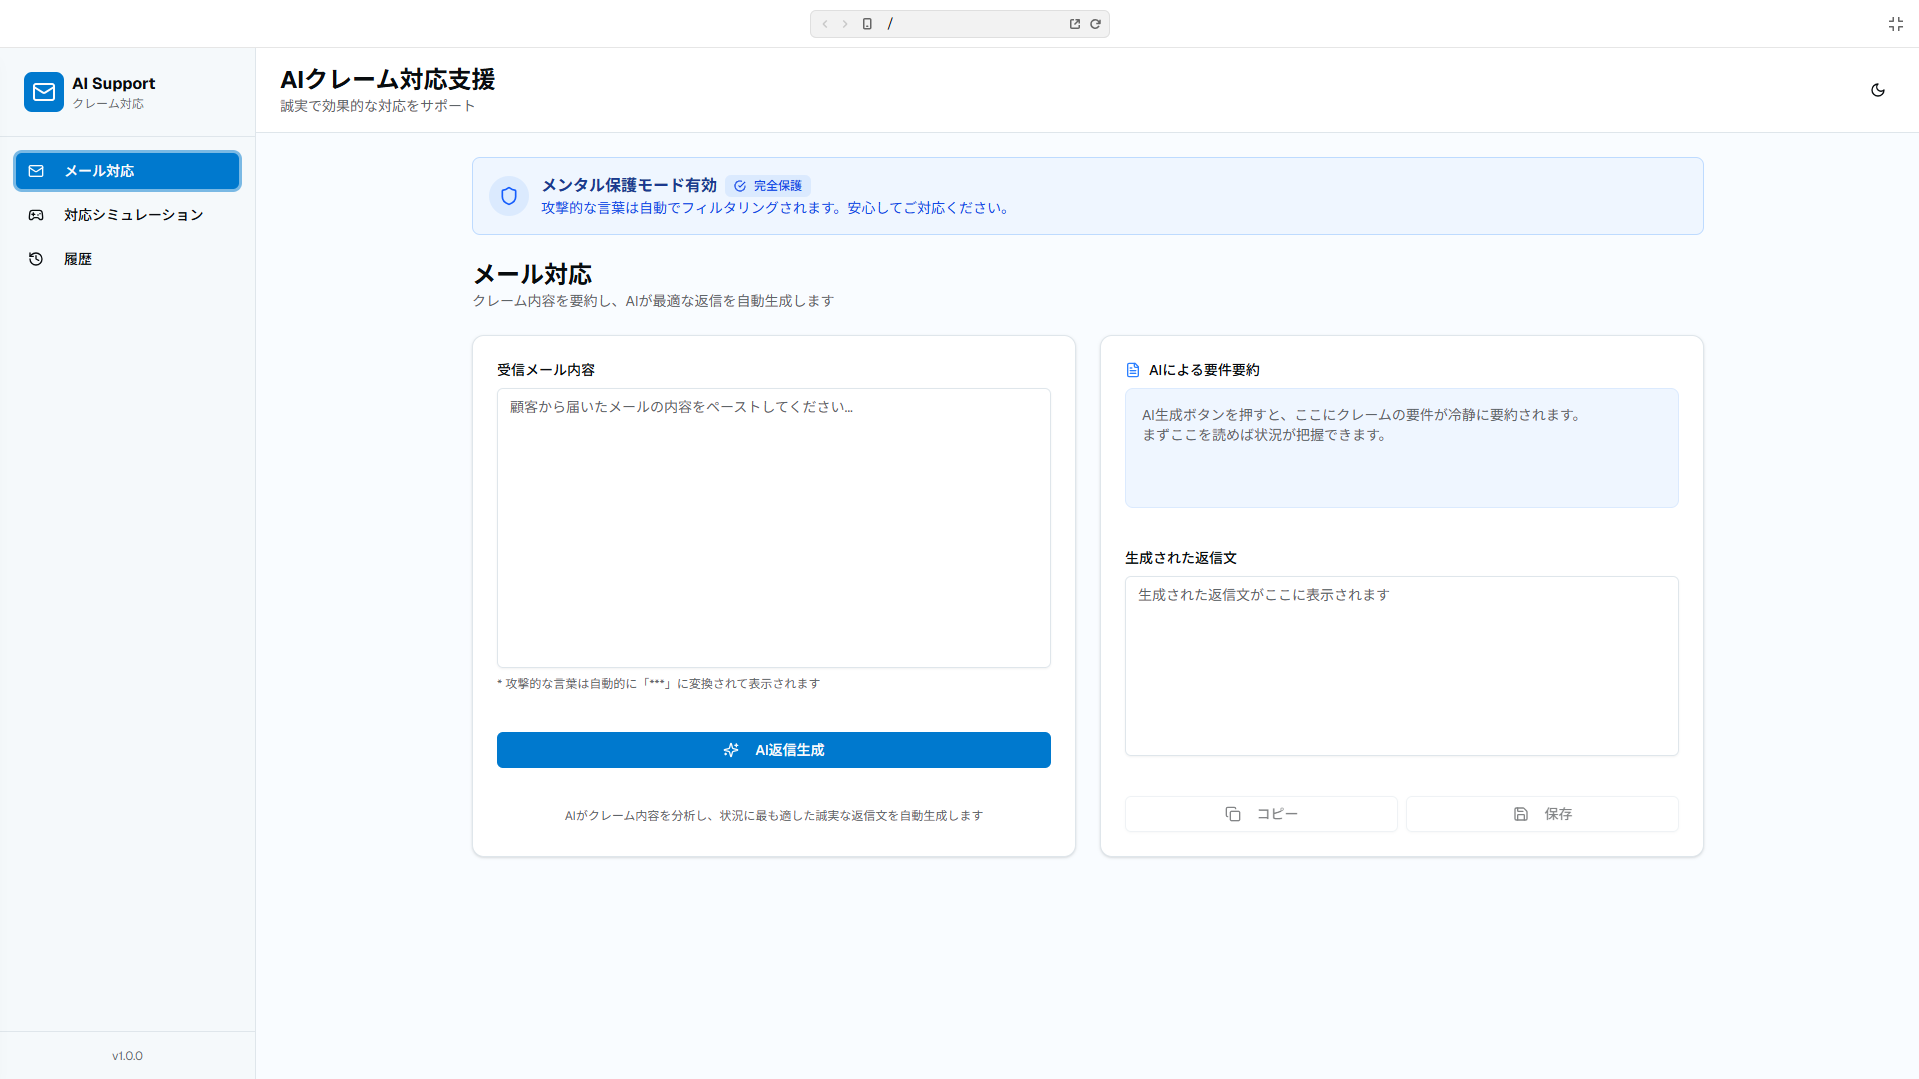The image size is (1919, 1079).
Task: Open page in new window icon
Action: pos(1075,24)
